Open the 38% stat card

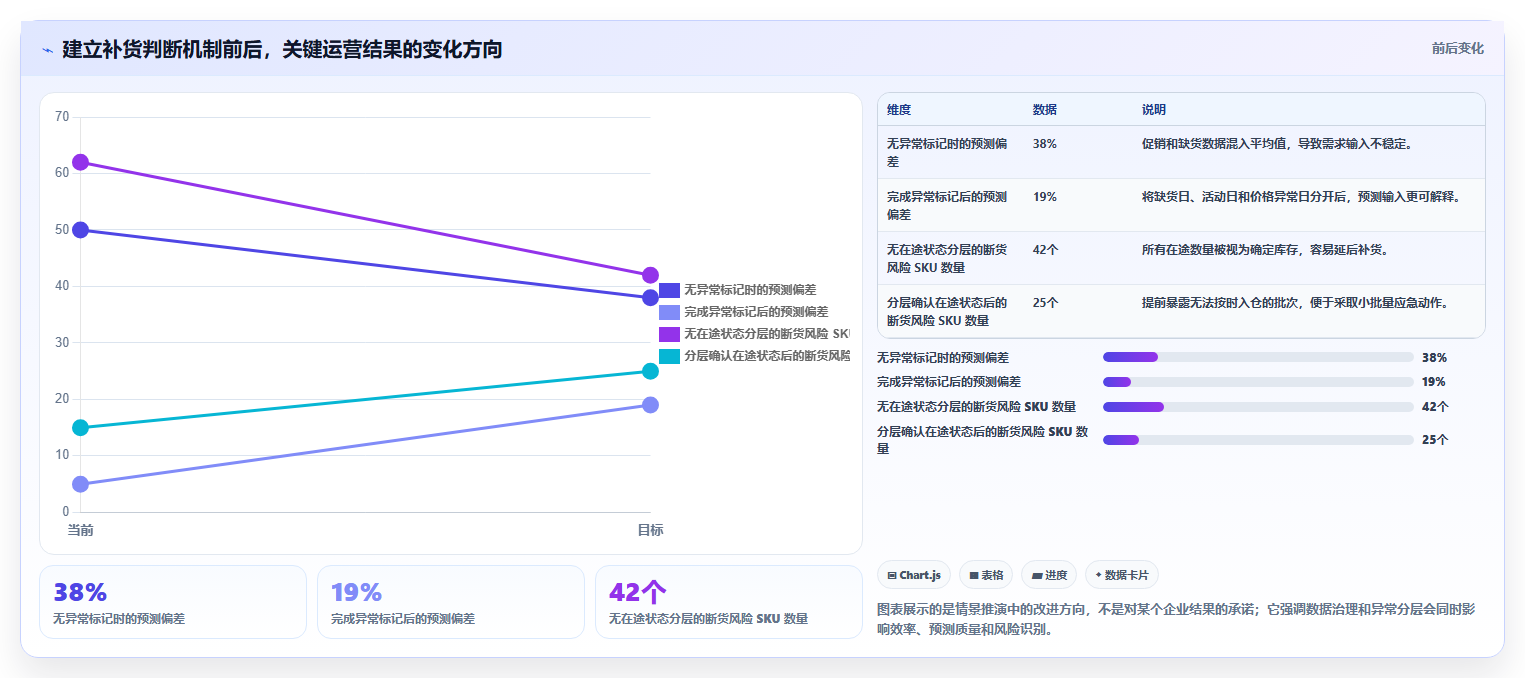(173, 602)
